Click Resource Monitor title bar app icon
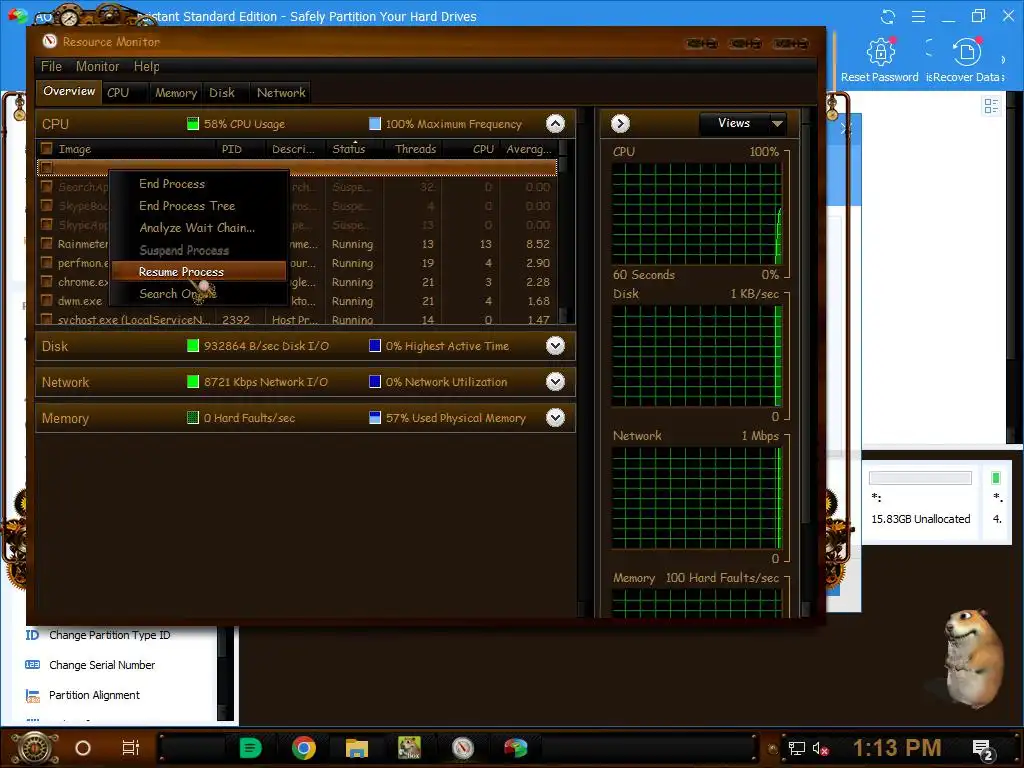The image size is (1024, 768). (x=50, y=41)
